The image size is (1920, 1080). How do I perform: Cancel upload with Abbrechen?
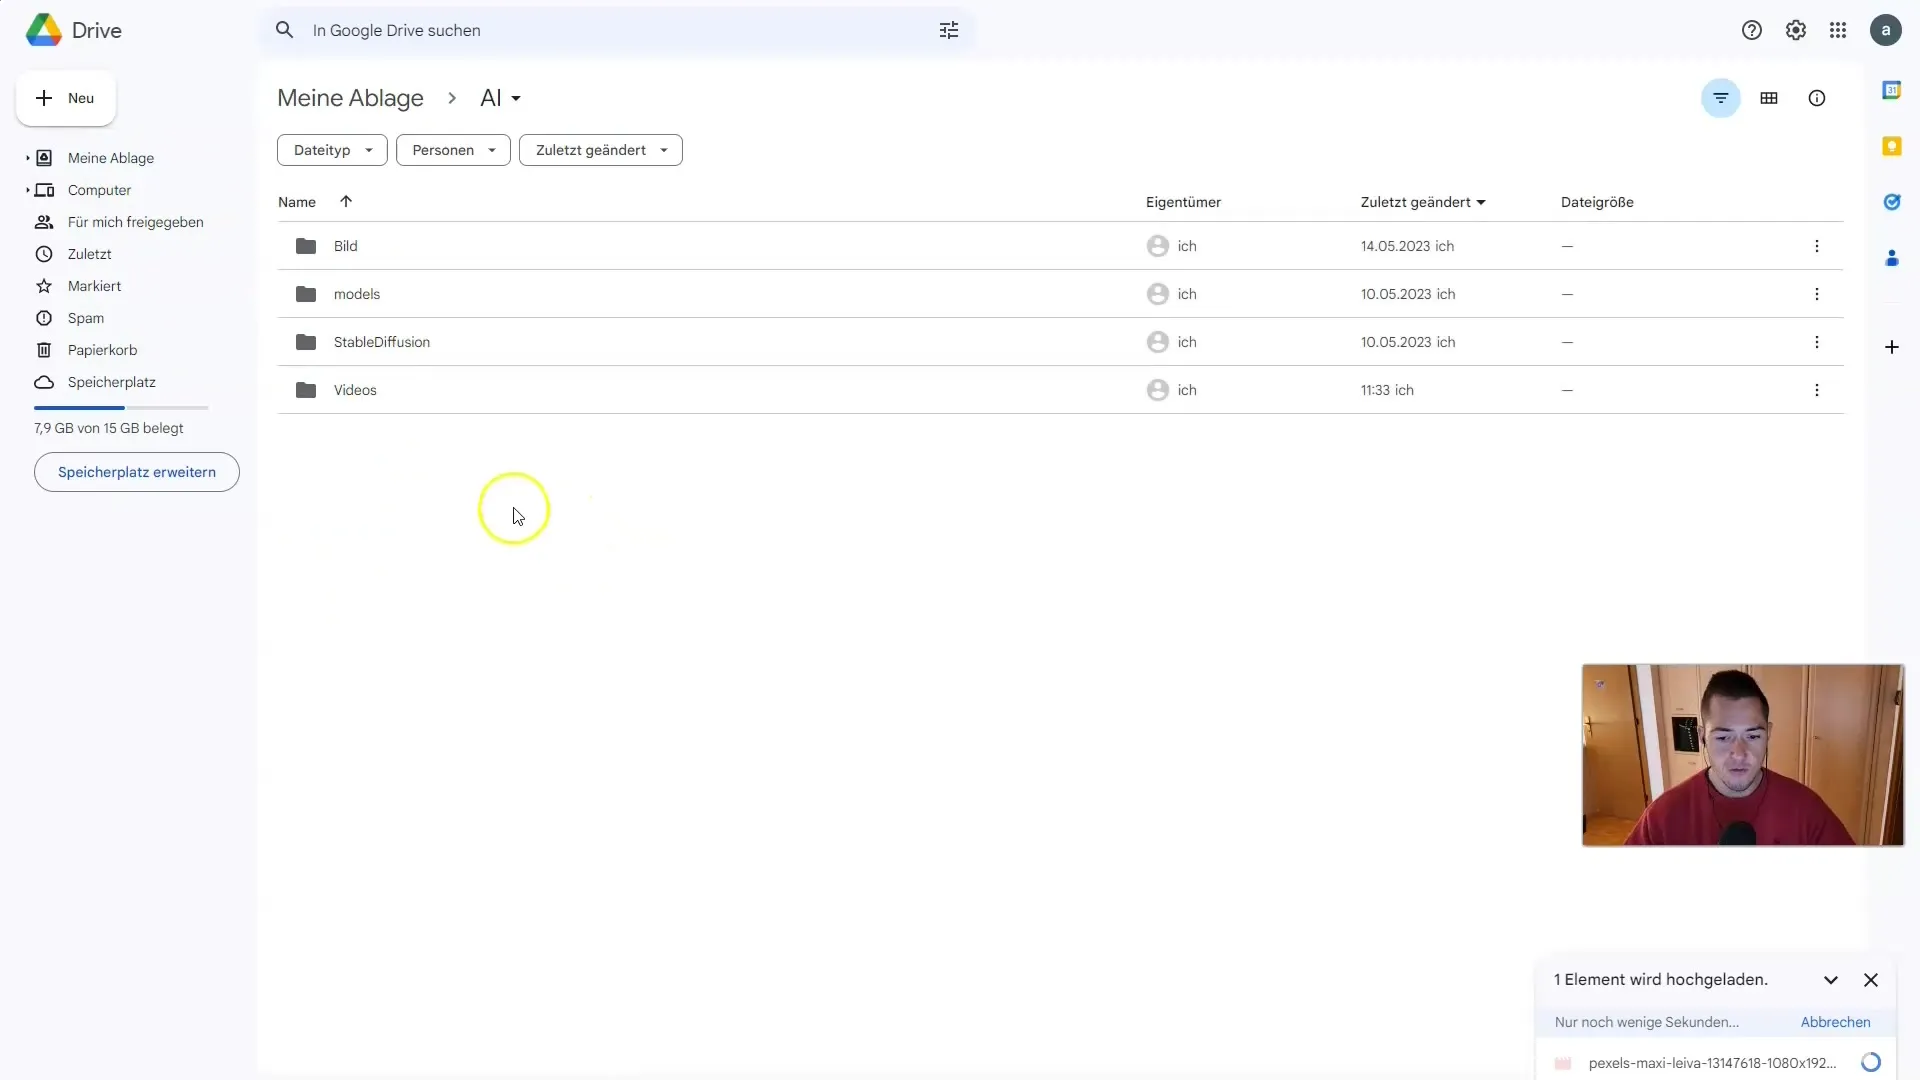[x=1835, y=1022]
